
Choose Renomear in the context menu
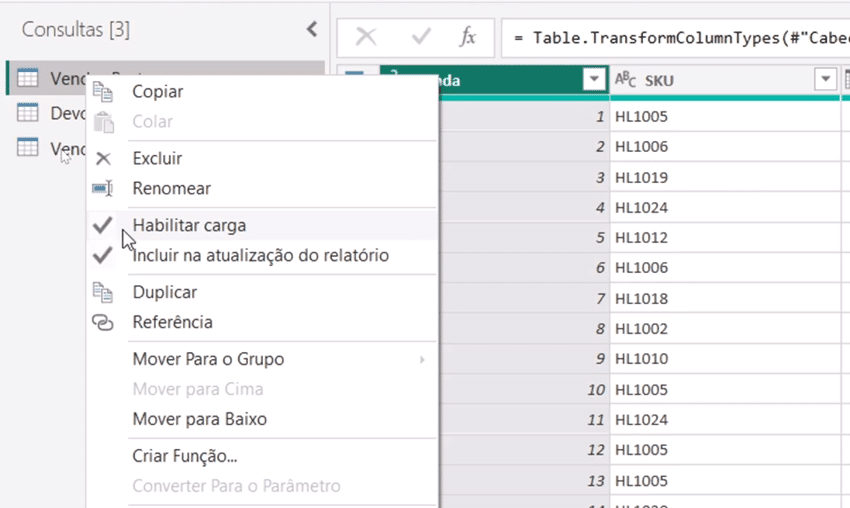pyautogui.click(x=171, y=188)
